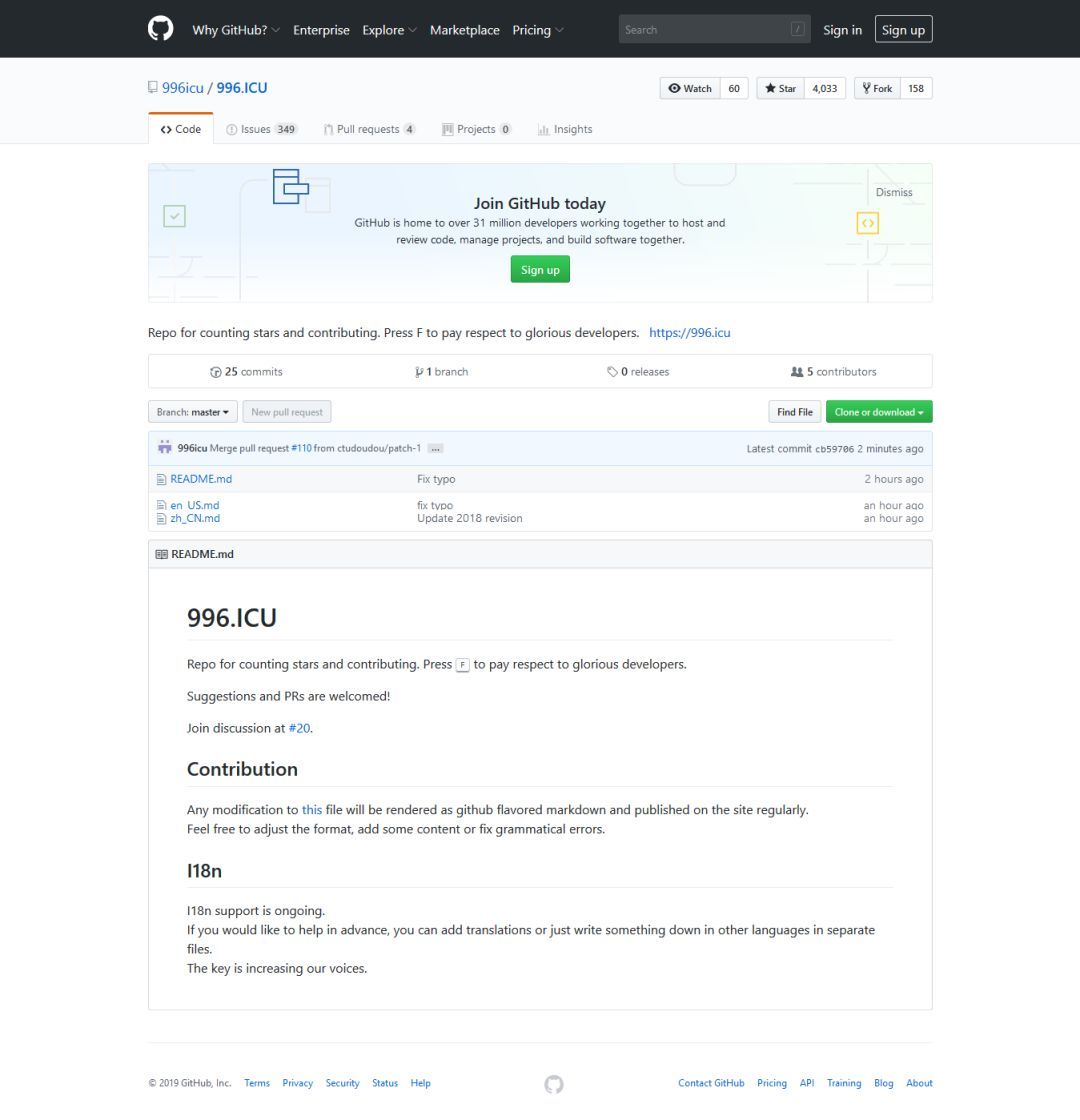Open discussion #20 link in README
1080x1120 pixels.
[x=299, y=729]
